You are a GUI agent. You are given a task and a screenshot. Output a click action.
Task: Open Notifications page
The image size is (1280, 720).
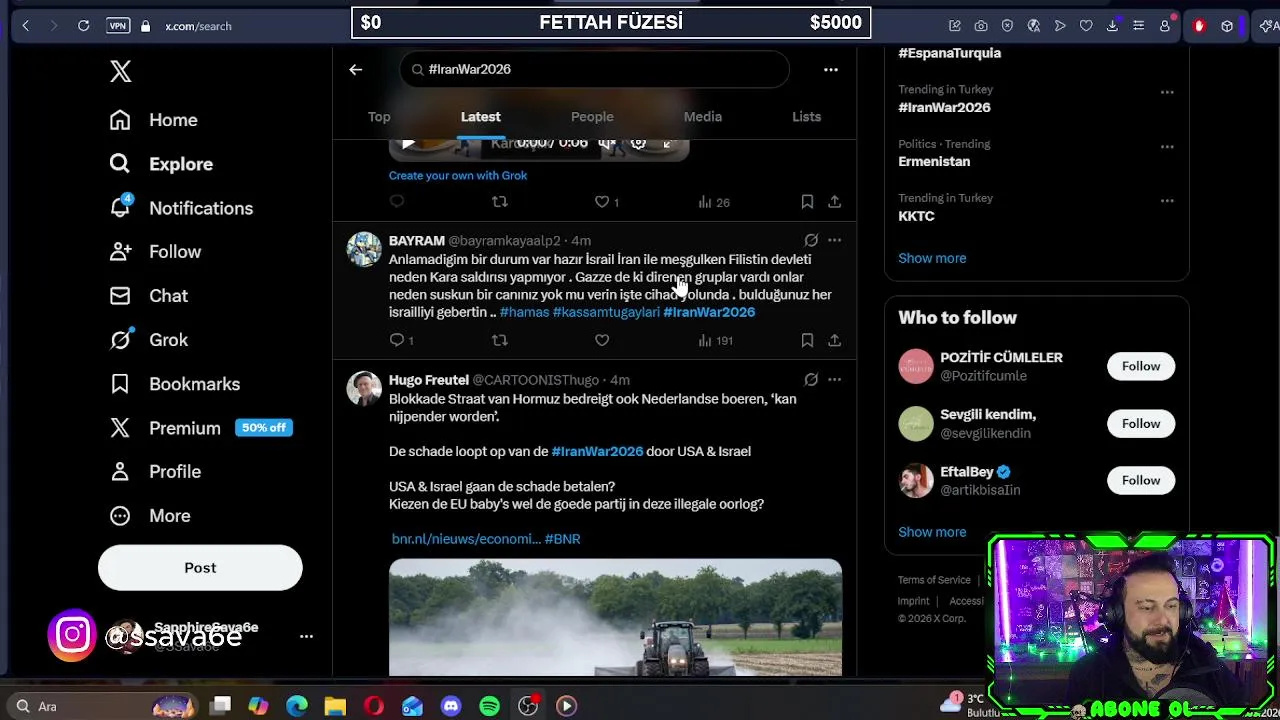coord(181,208)
